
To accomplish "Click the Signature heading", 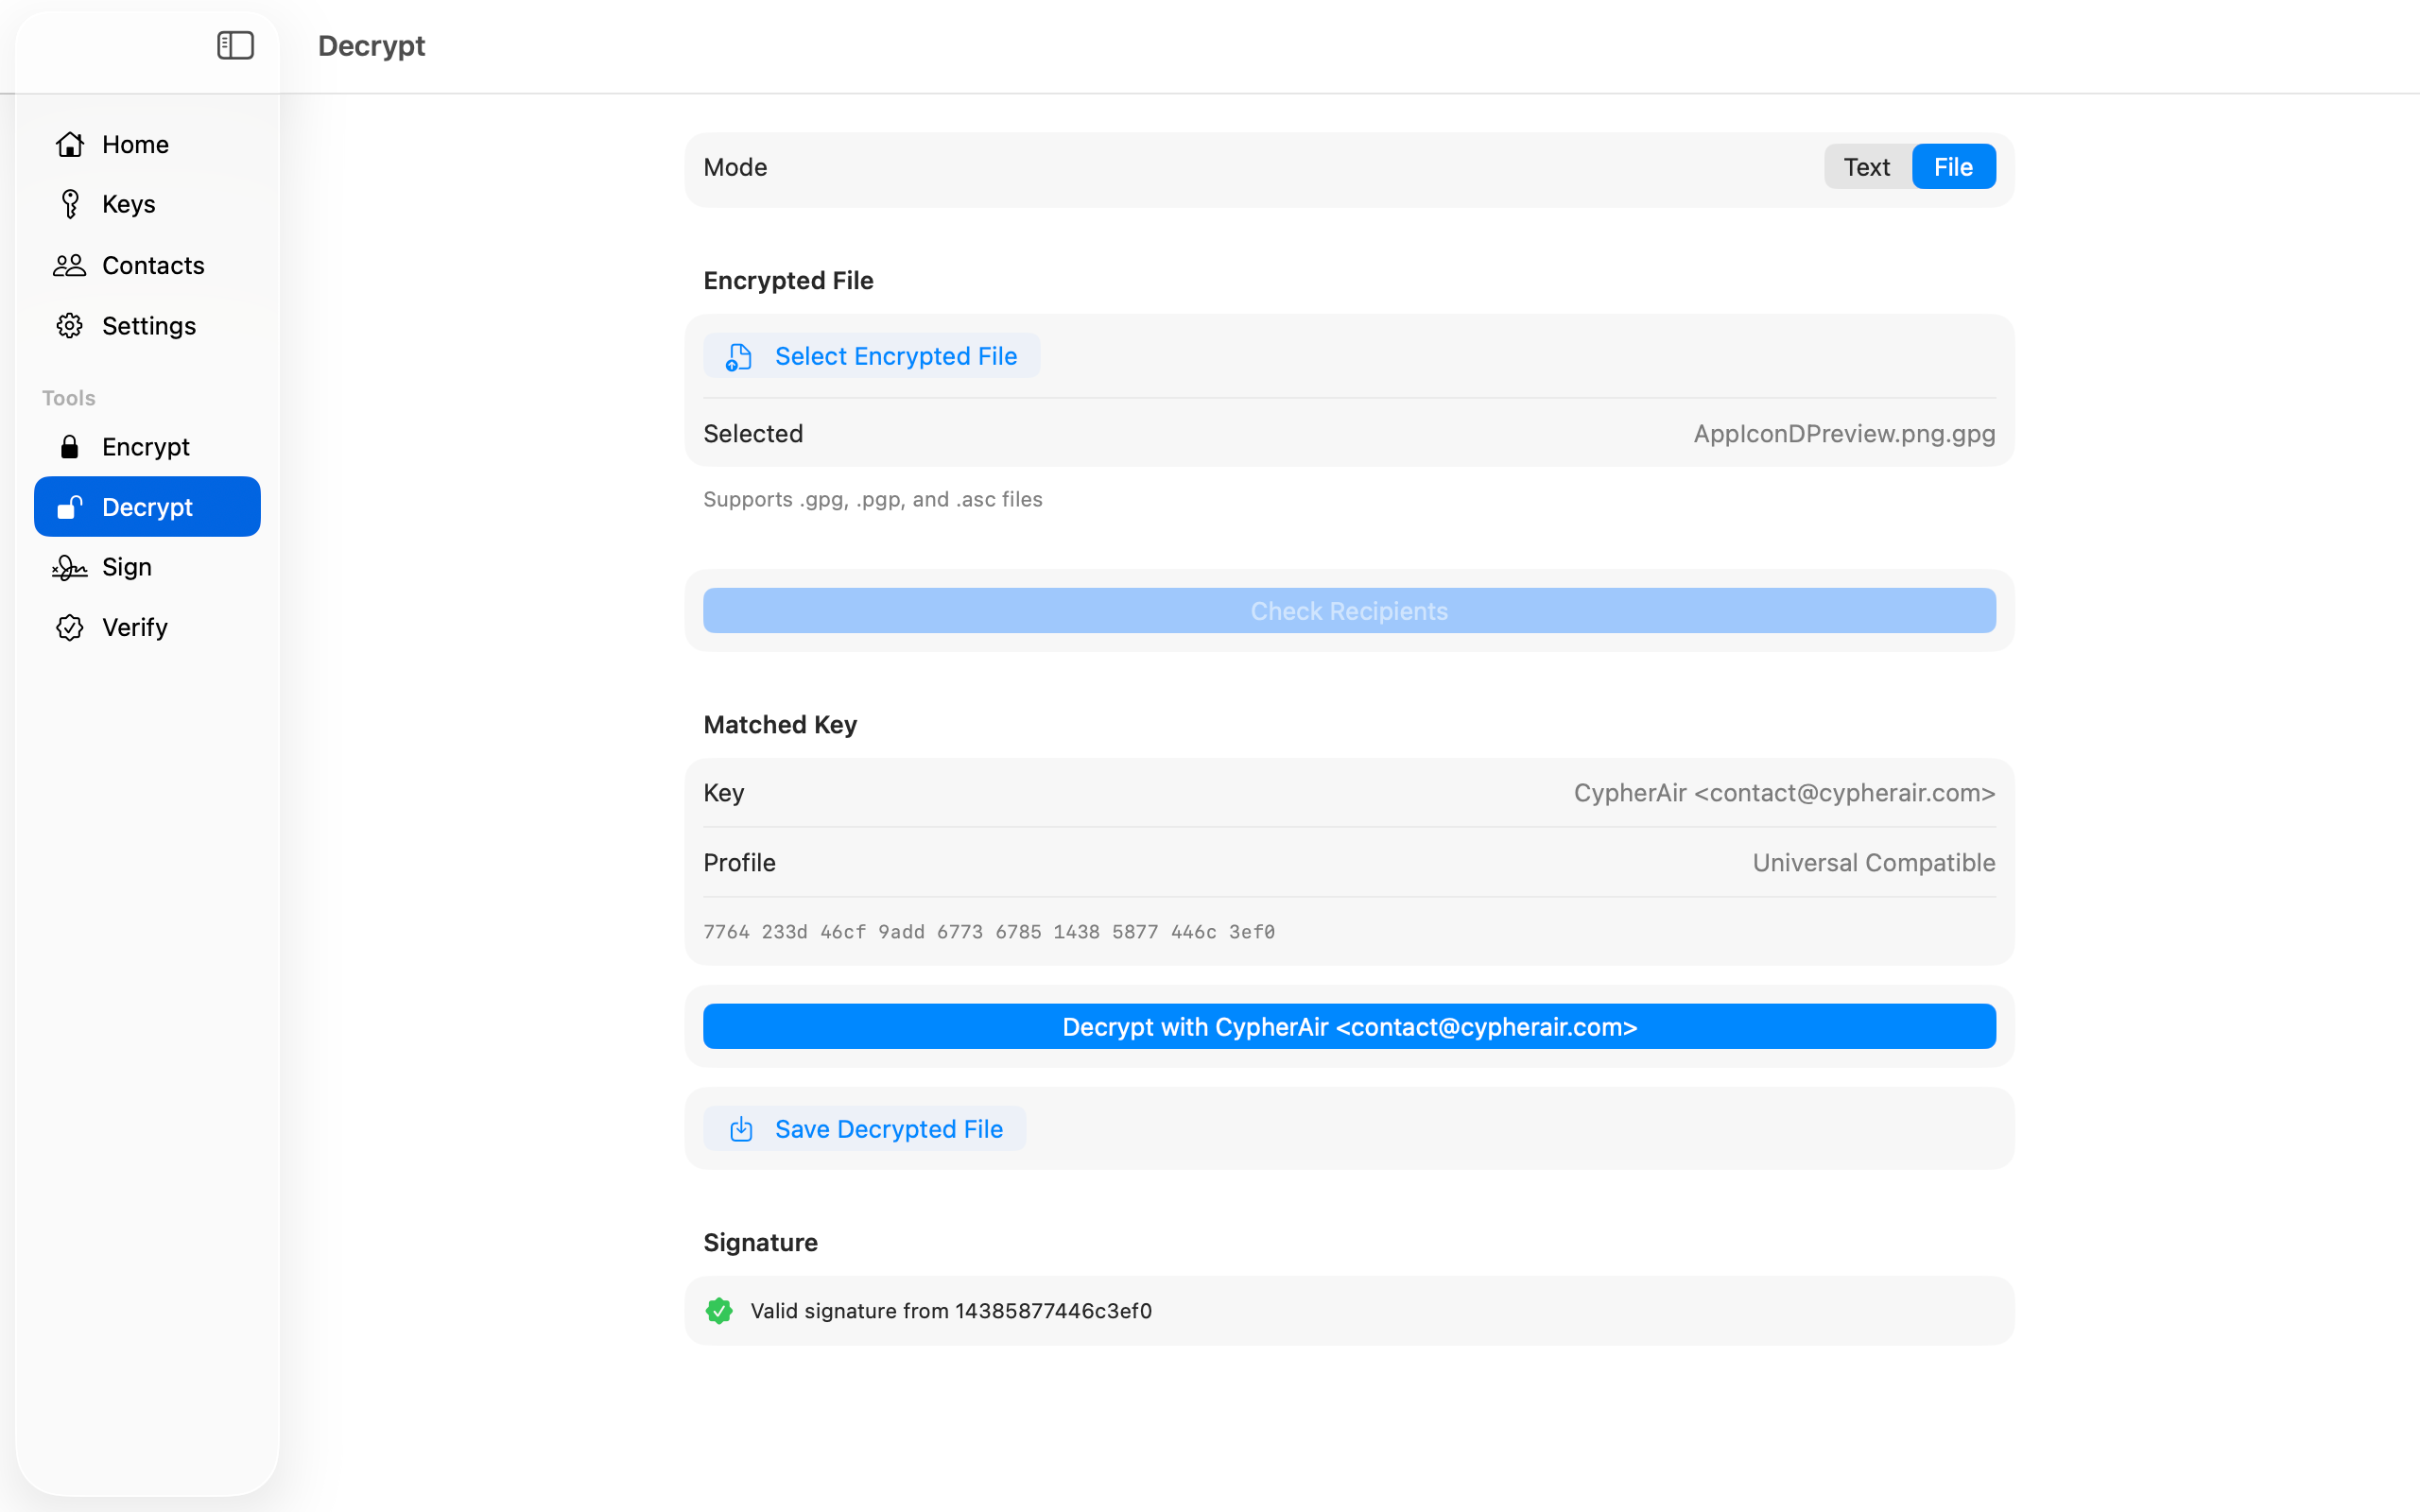I will click(760, 1243).
